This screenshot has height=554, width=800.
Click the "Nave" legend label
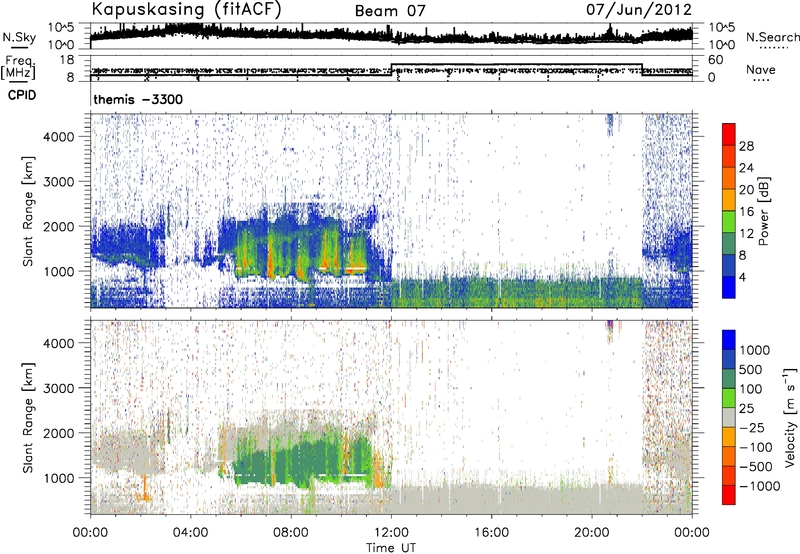point(760,69)
